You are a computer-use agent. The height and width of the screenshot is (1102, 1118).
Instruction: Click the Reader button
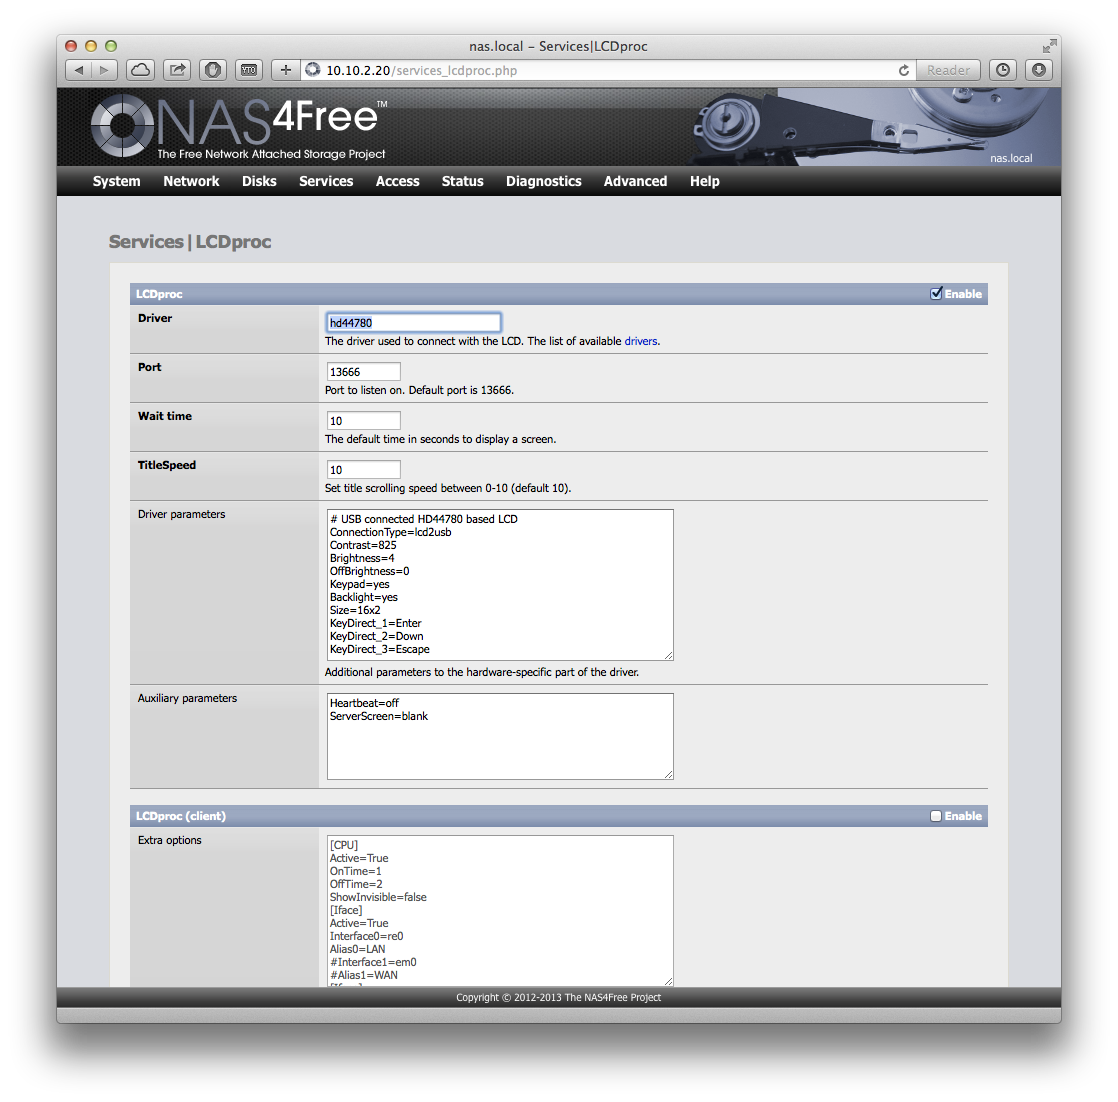click(948, 71)
